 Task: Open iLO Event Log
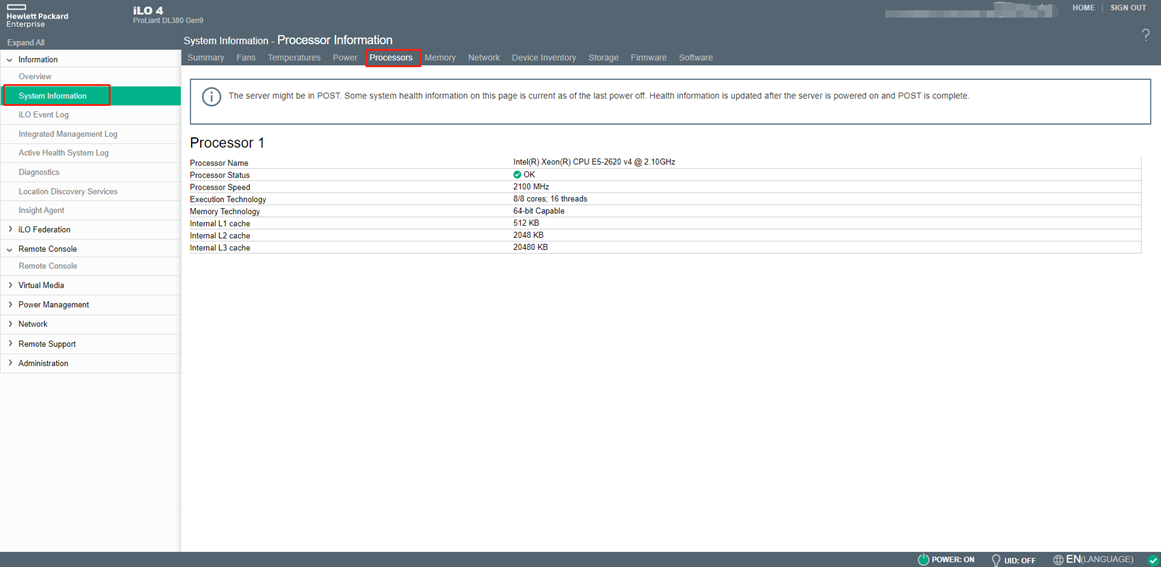[44, 115]
